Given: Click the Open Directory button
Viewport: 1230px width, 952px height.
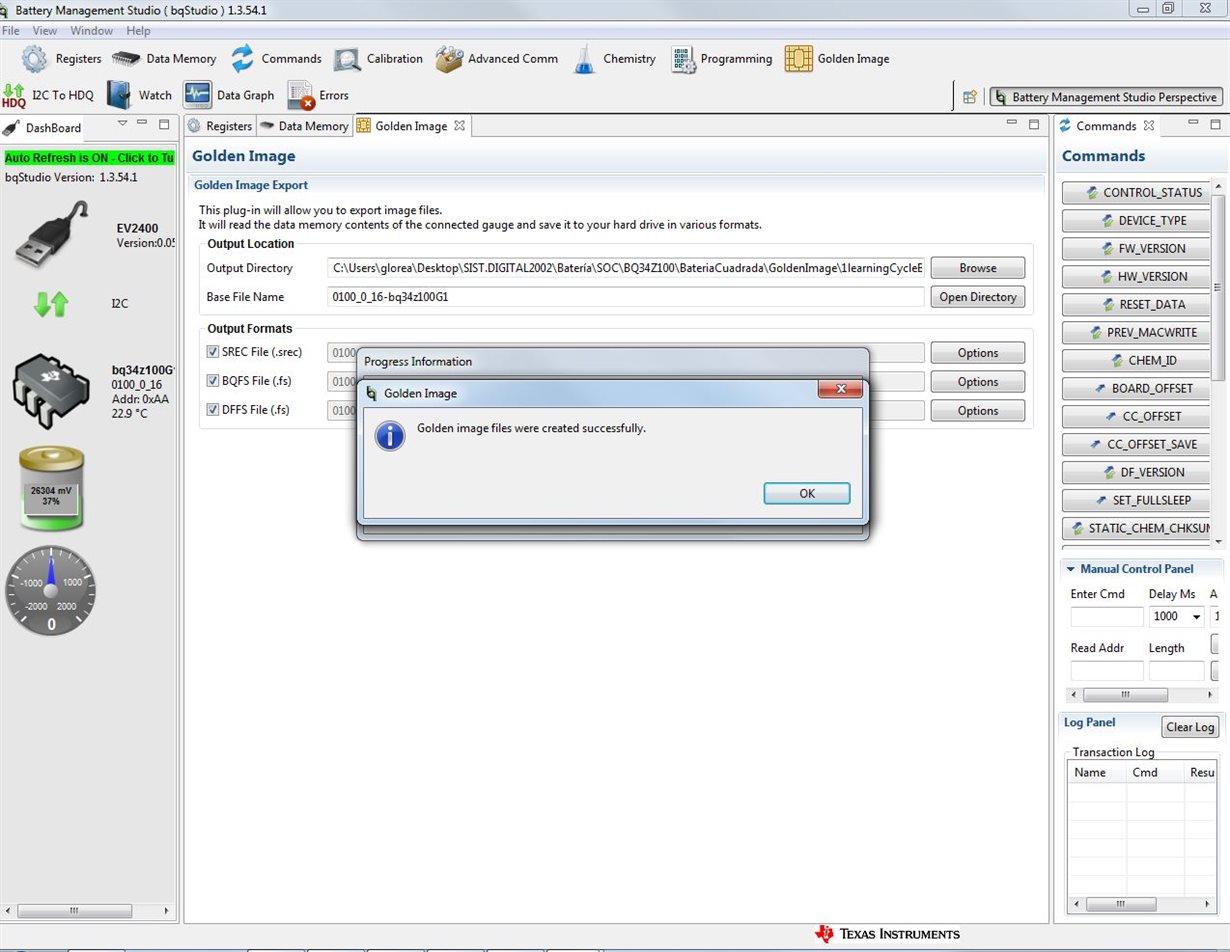Looking at the screenshot, I should point(977,297).
